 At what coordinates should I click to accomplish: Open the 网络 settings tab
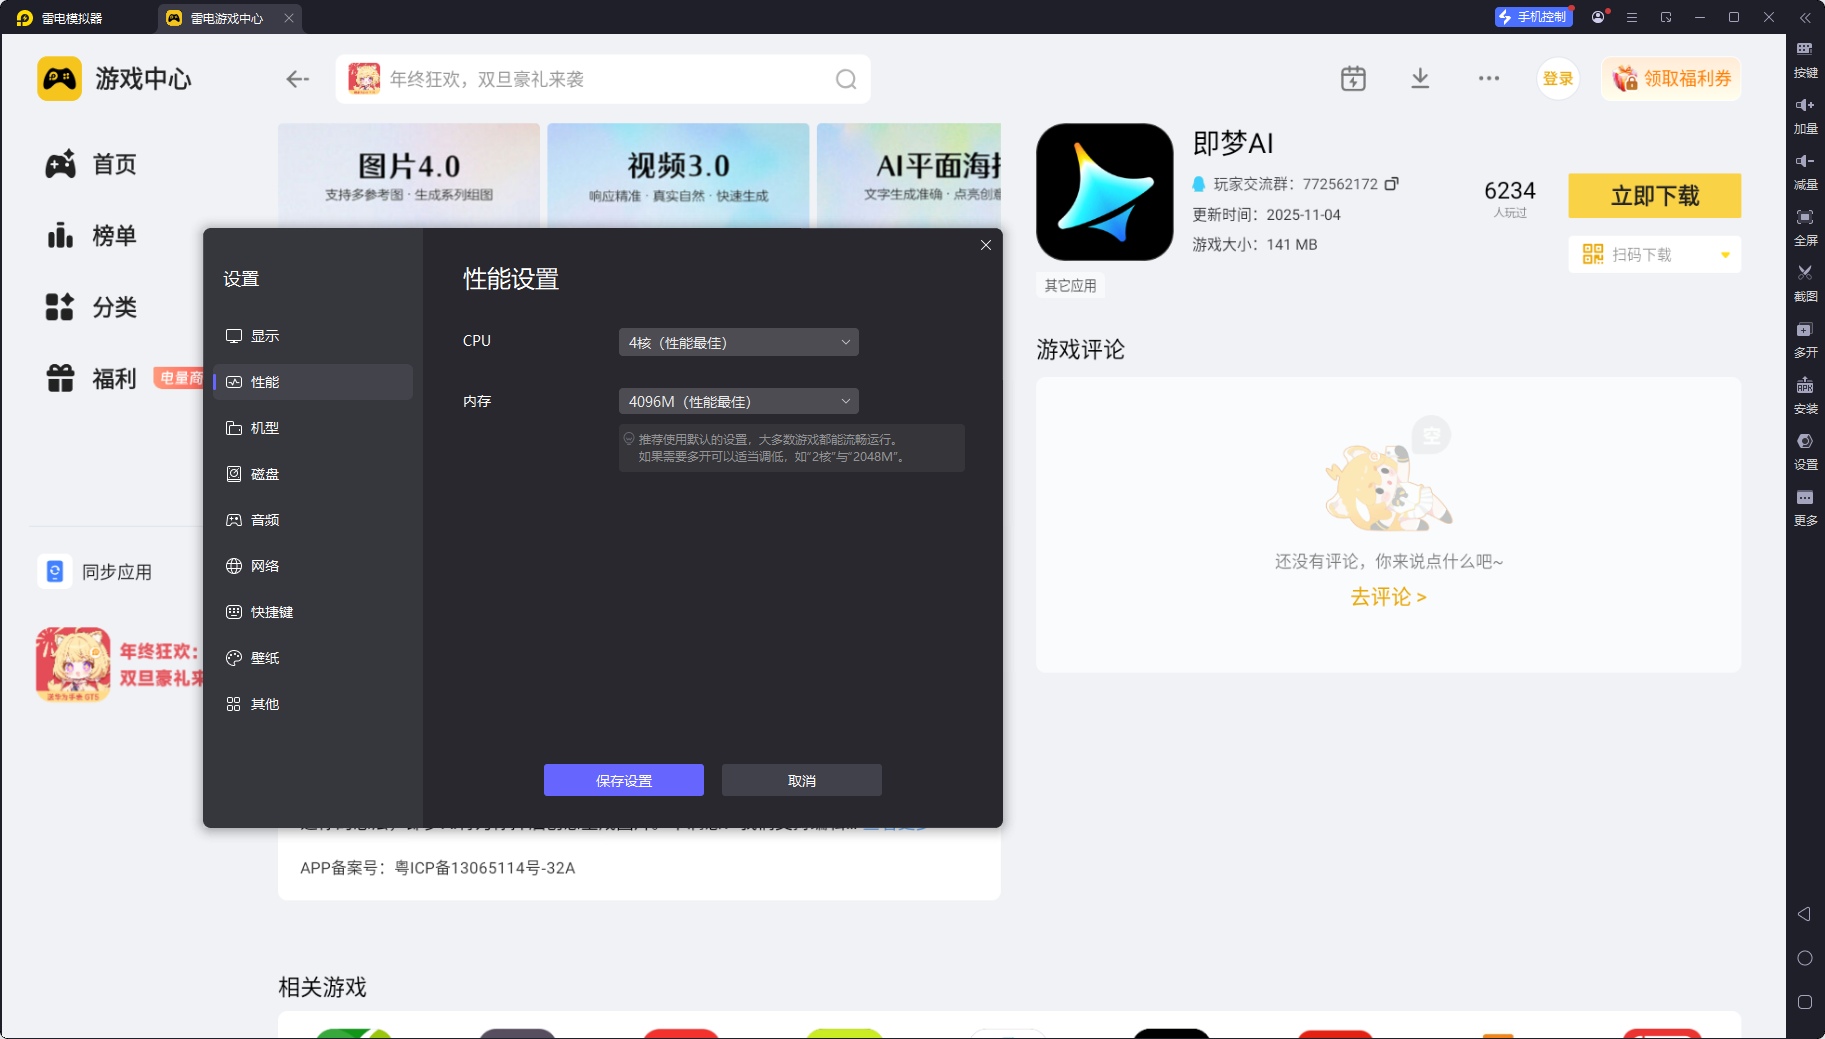click(313, 566)
